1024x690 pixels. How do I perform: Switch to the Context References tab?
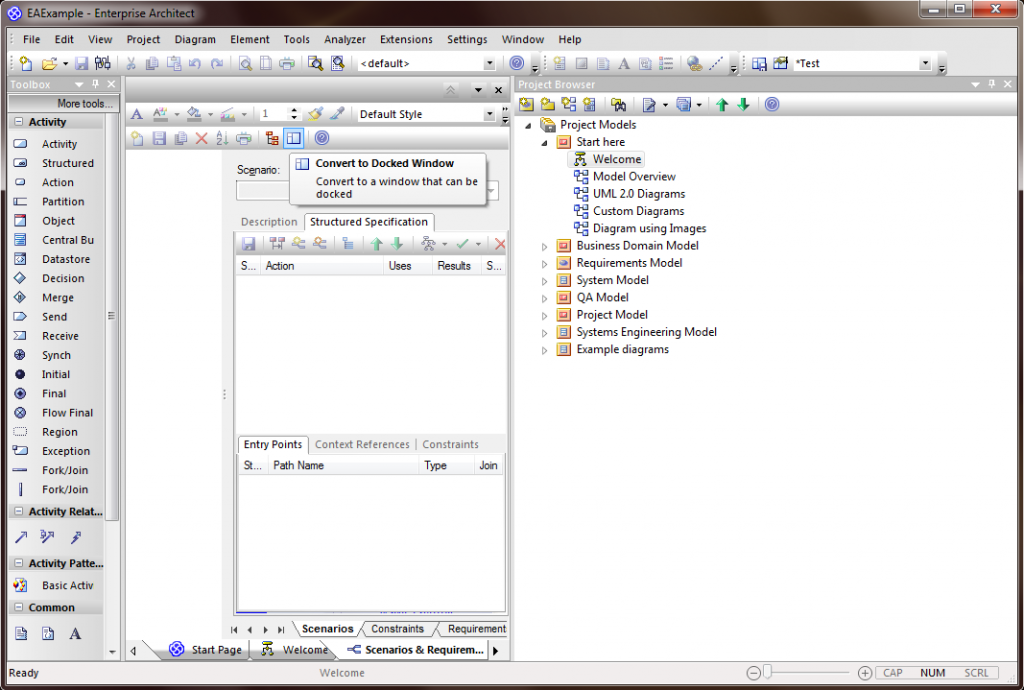tap(362, 445)
